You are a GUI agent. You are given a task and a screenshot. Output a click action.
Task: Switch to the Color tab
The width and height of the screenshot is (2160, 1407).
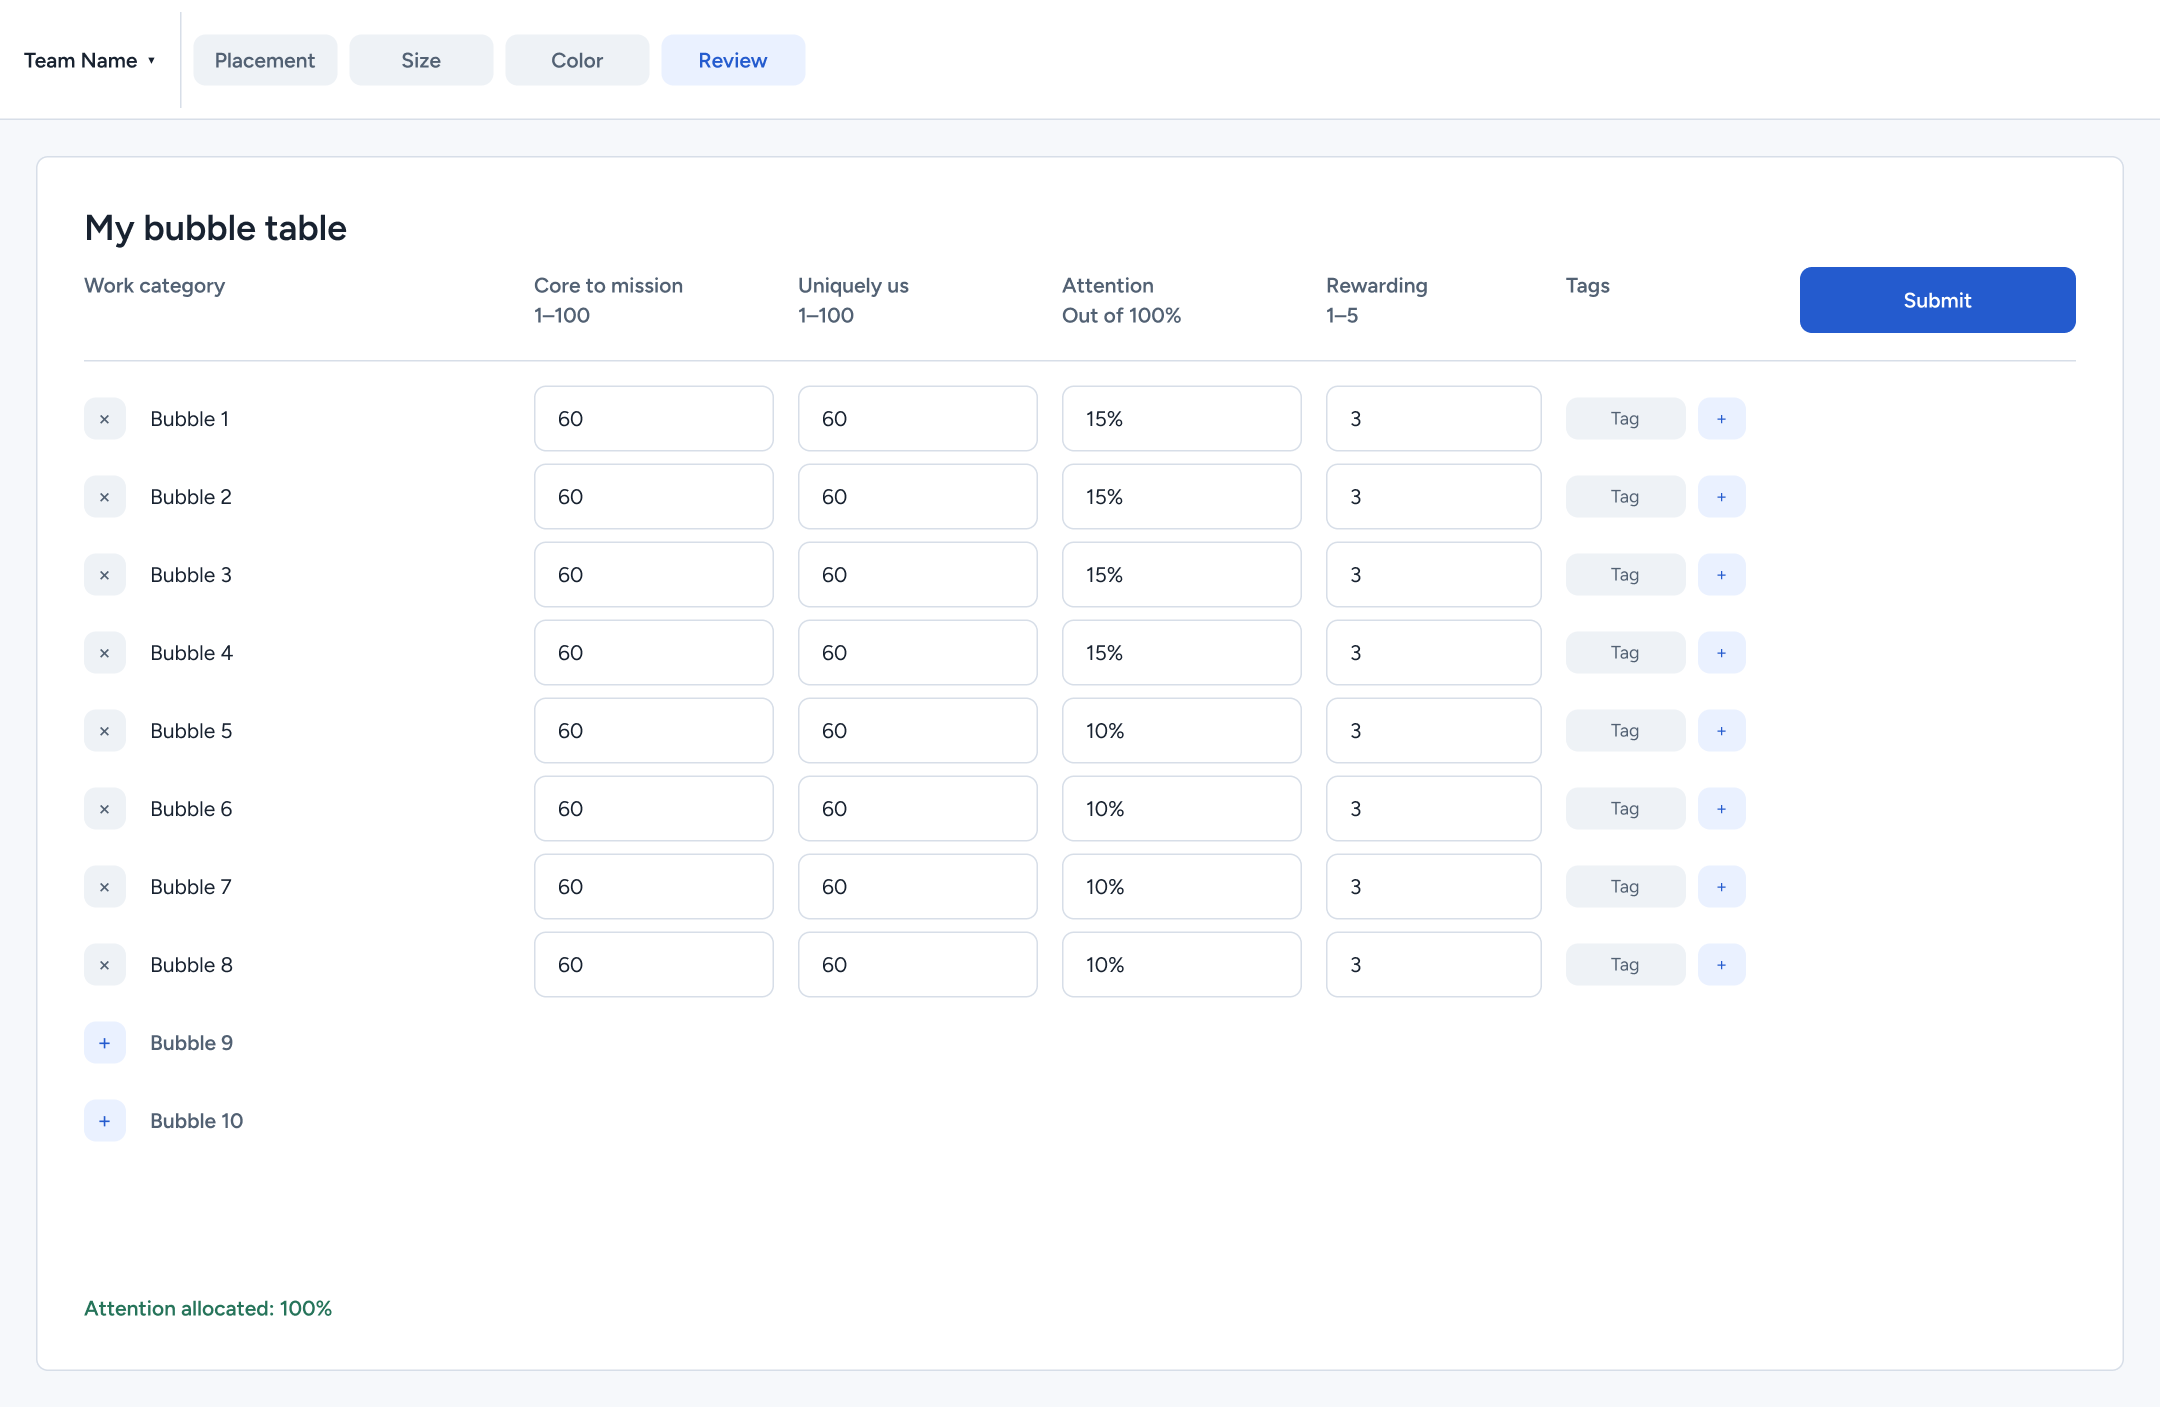(x=577, y=60)
